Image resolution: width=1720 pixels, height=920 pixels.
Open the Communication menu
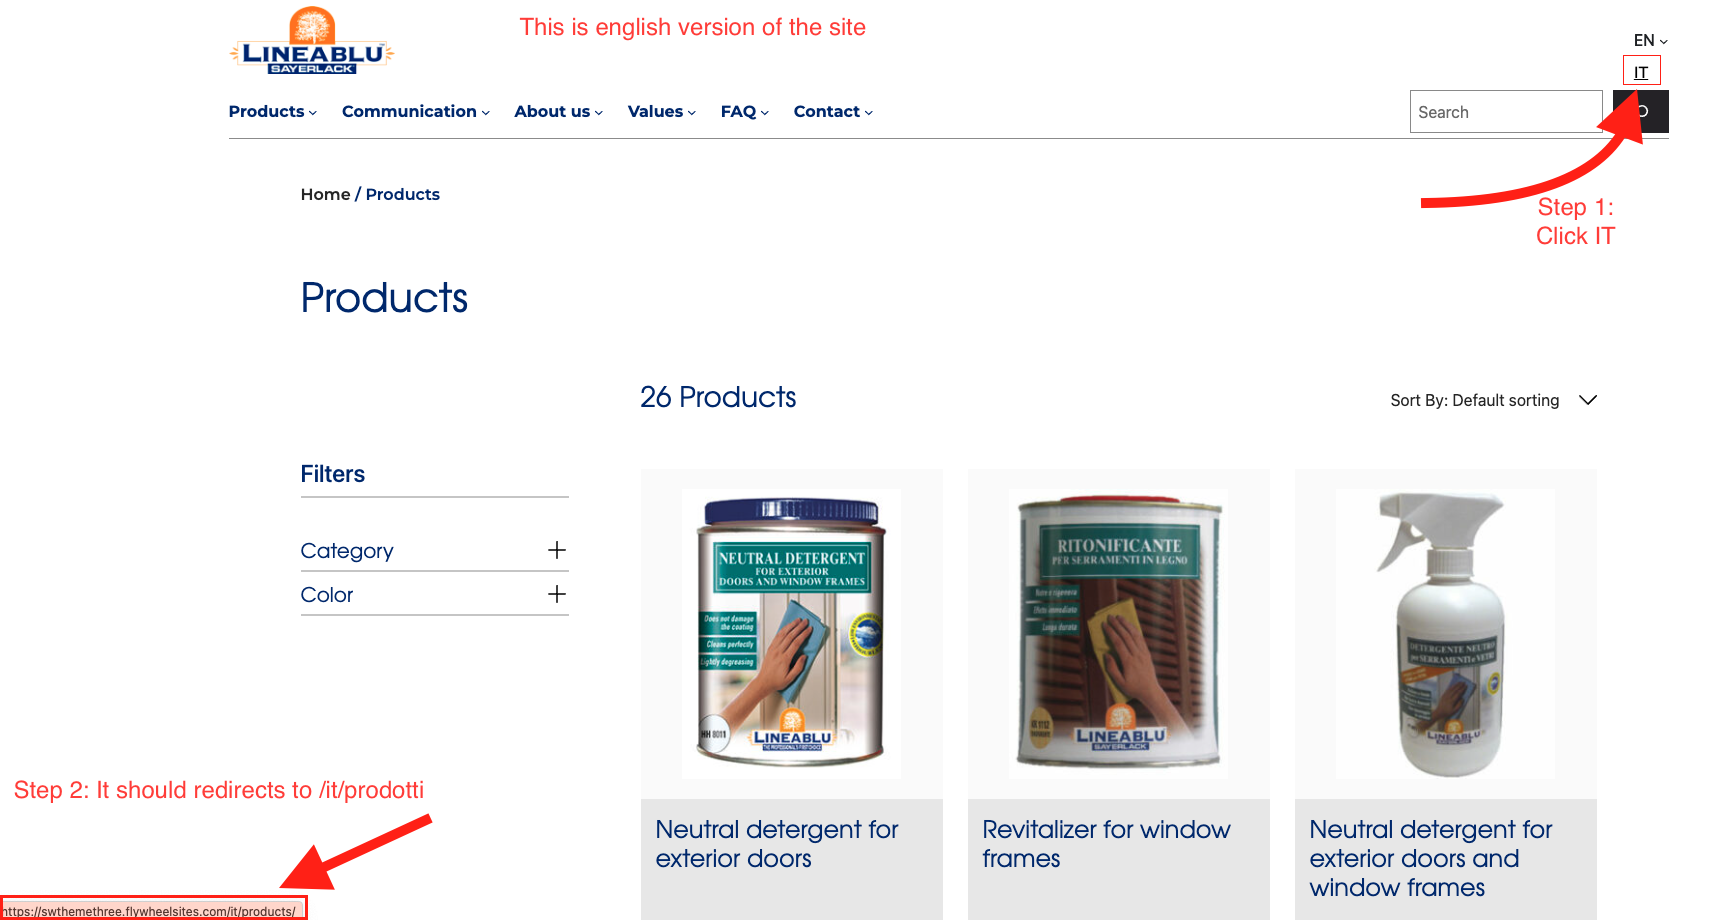416,111
